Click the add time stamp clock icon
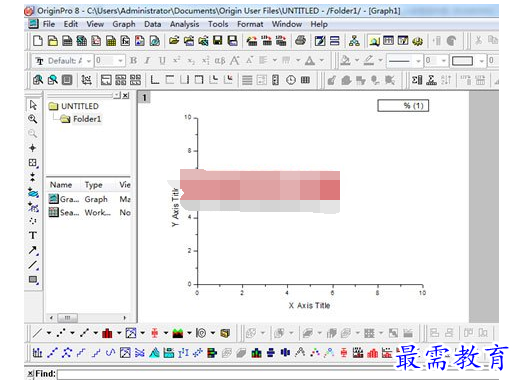Viewport: 517px width, 389px height. click(x=291, y=80)
